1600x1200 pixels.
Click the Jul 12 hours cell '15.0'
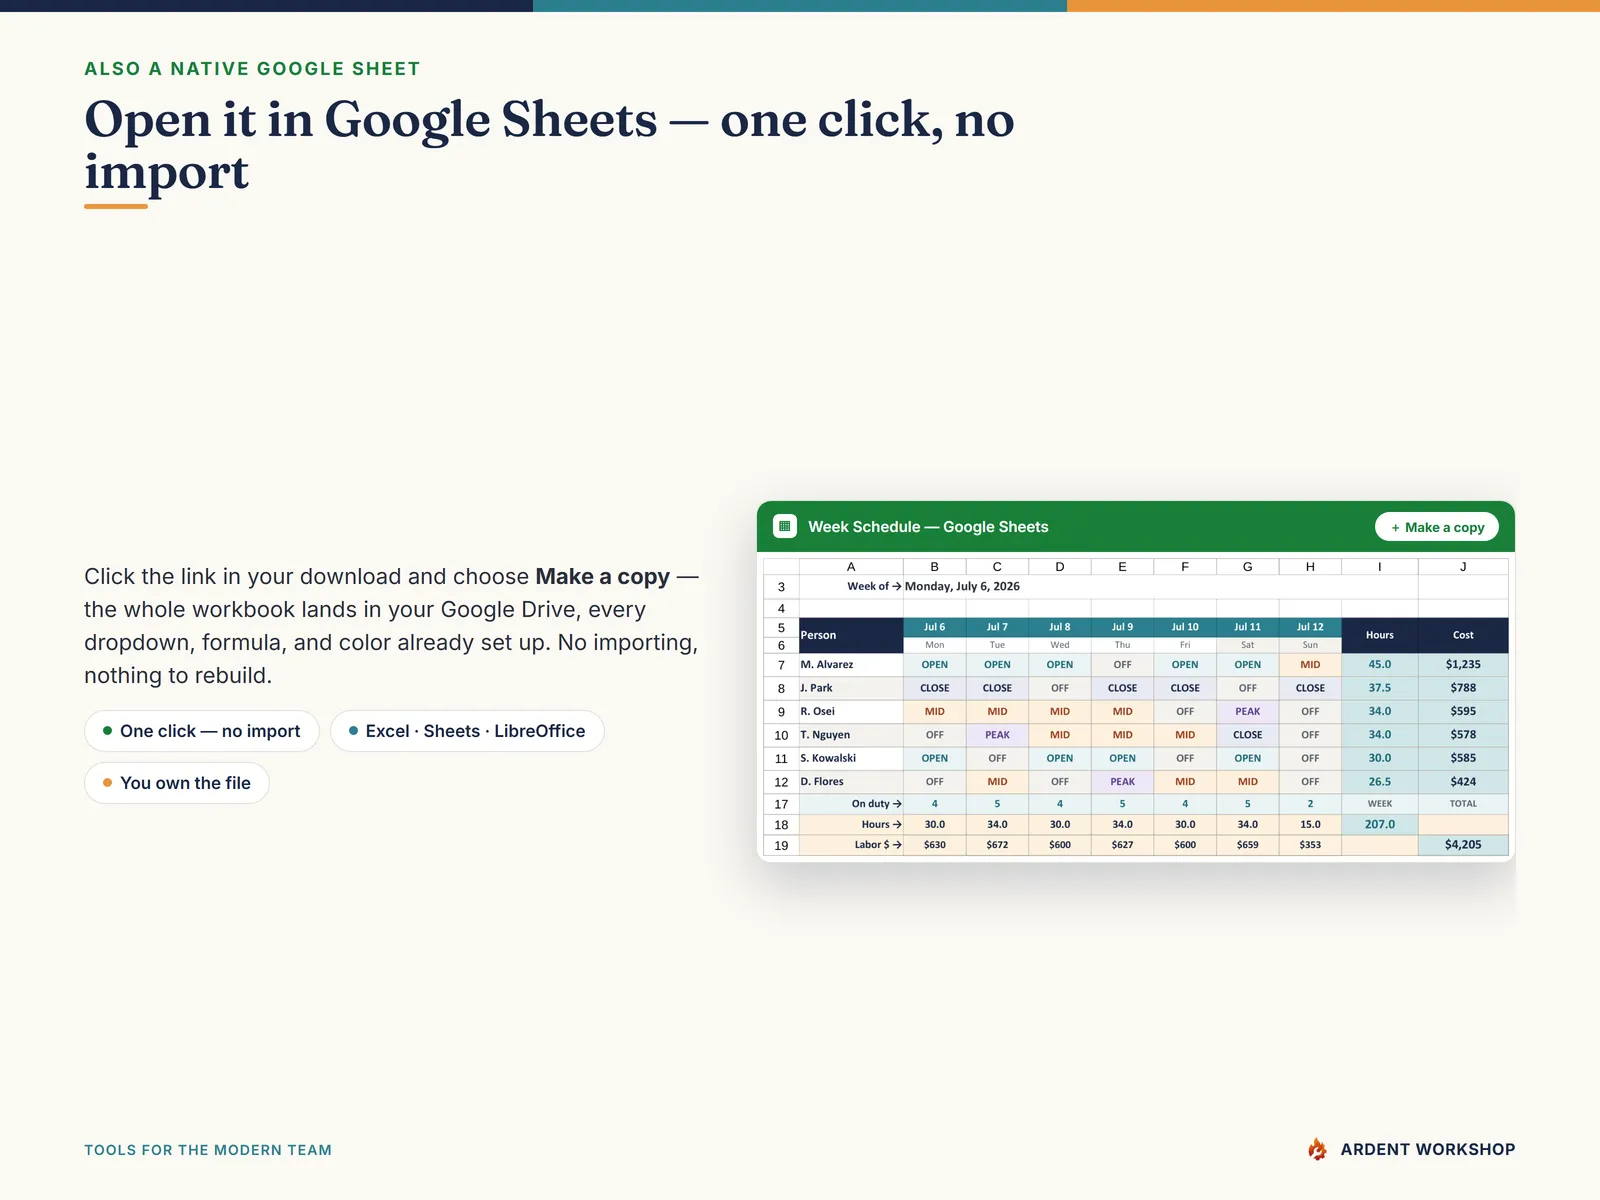pyautogui.click(x=1310, y=825)
